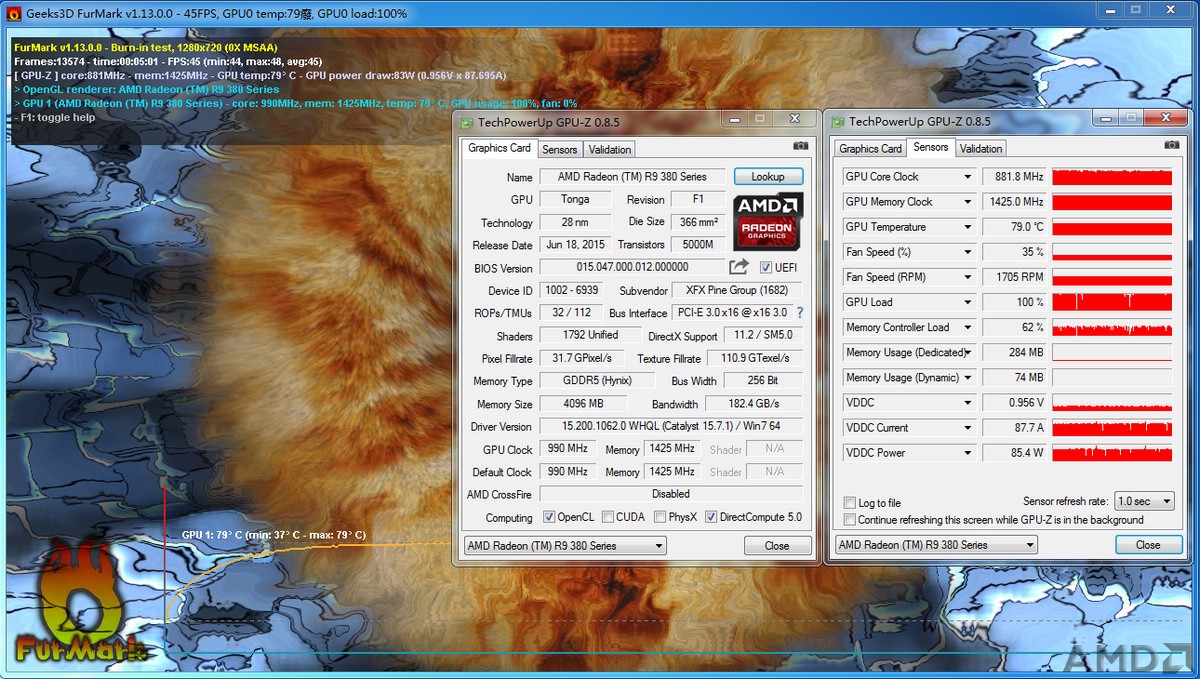Screen dimensions: 1200x679
Task: Open the Memory Usage (Dynamic) sensor dropdown
Action: (967, 378)
